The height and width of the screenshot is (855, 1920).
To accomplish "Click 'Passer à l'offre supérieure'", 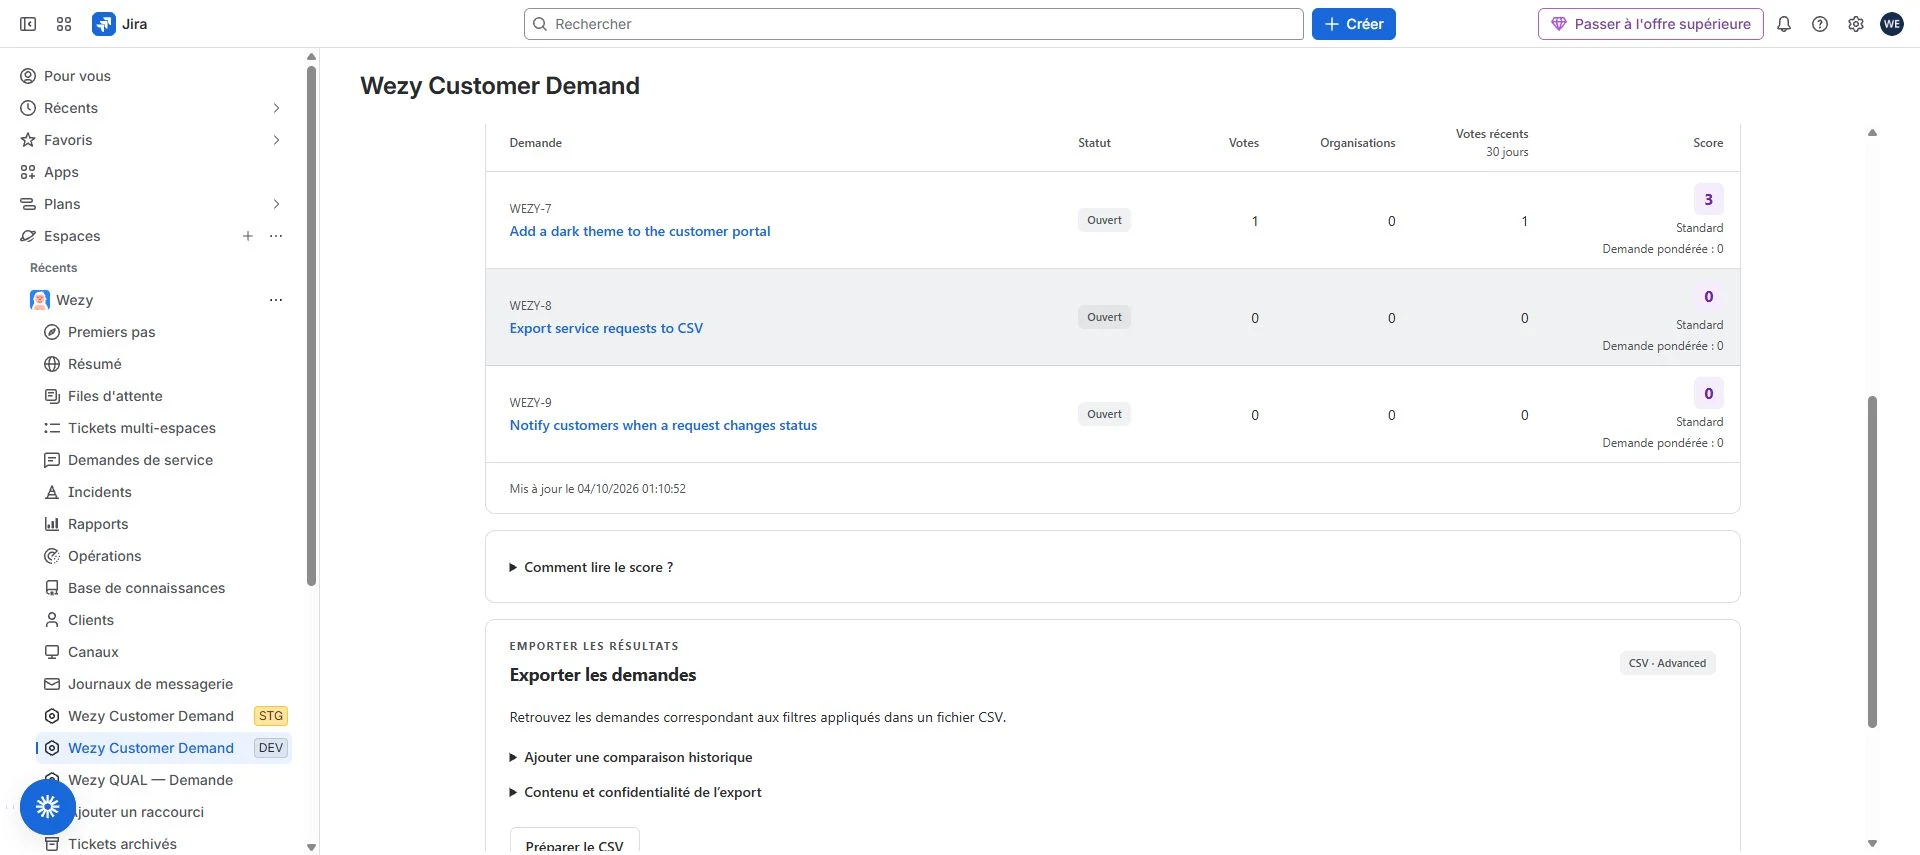I will pyautogui.click(x=1651, y=24).
